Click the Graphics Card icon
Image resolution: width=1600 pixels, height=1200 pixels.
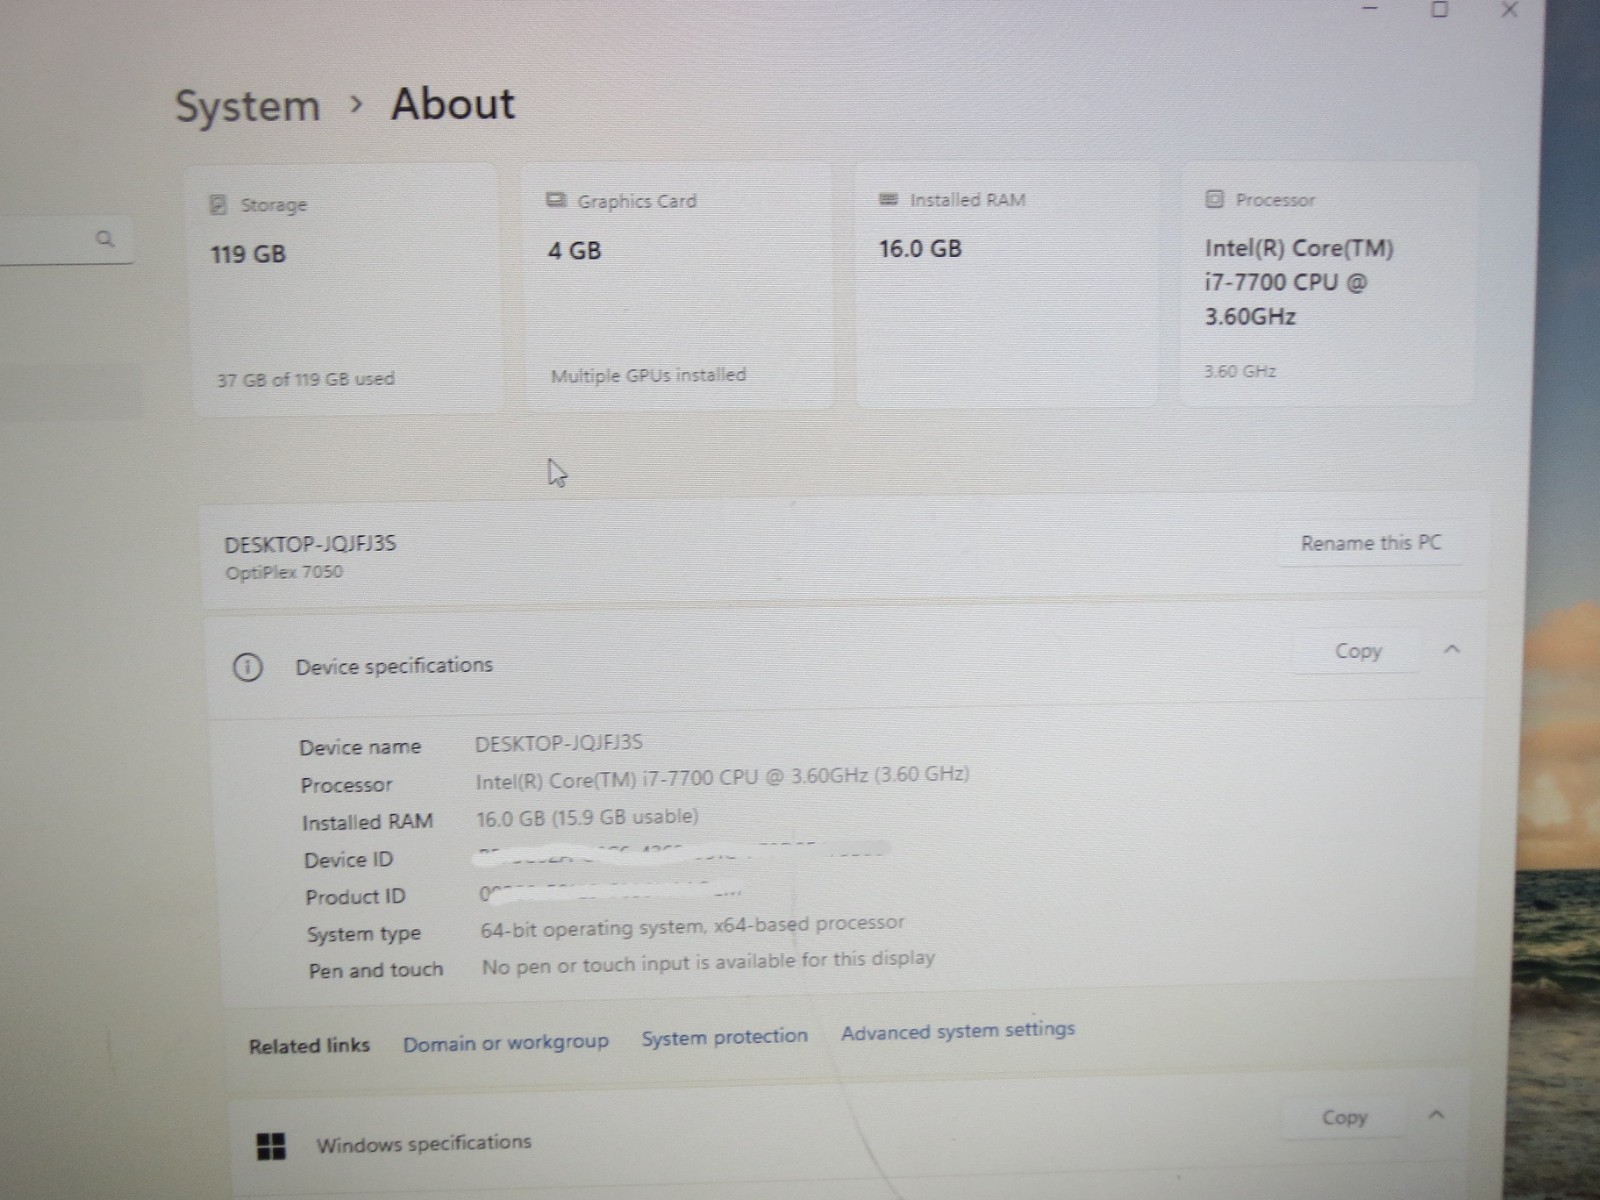(556, 201)
